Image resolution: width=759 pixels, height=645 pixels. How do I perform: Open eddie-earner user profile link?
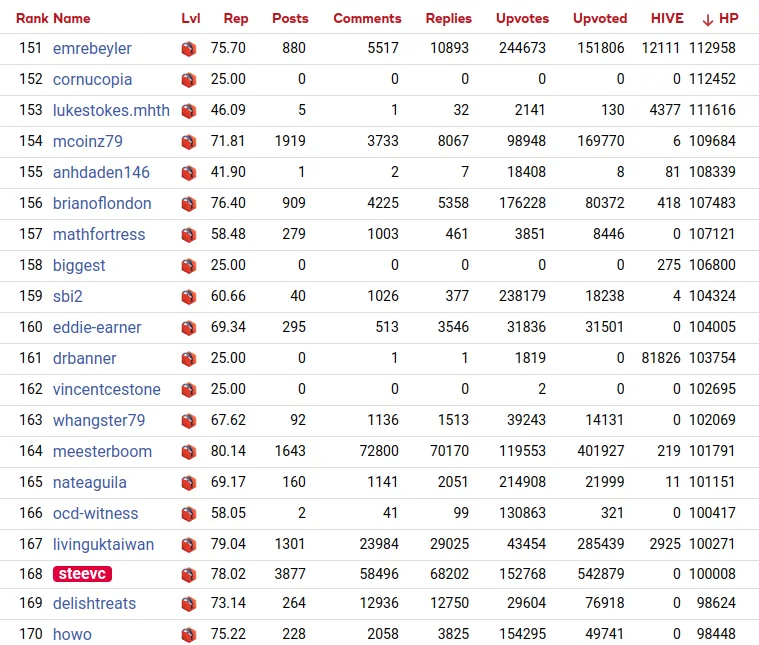tap(97, 327)
